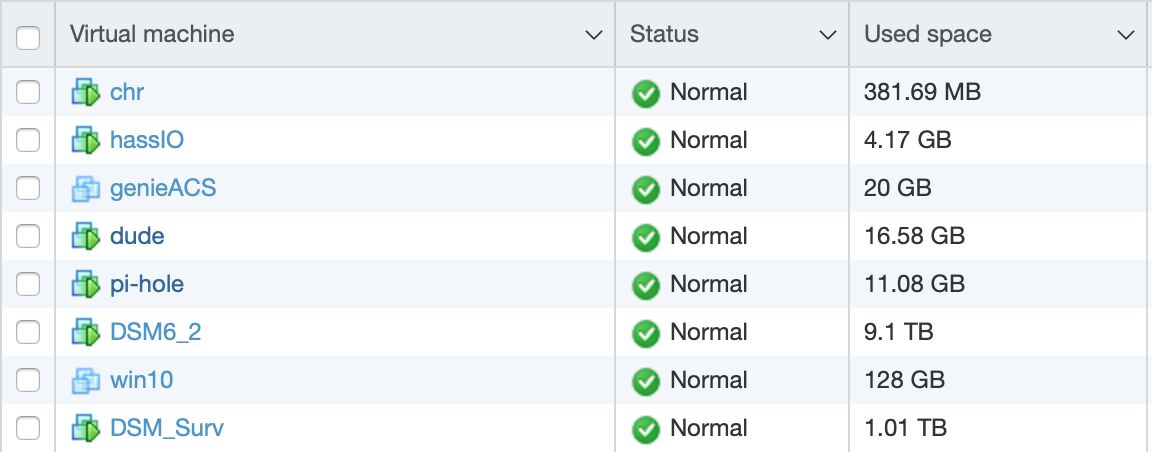1152x452 pixels.
Task: Click the VM icon next to DSM6_2
Action: [x=86, y=333]
